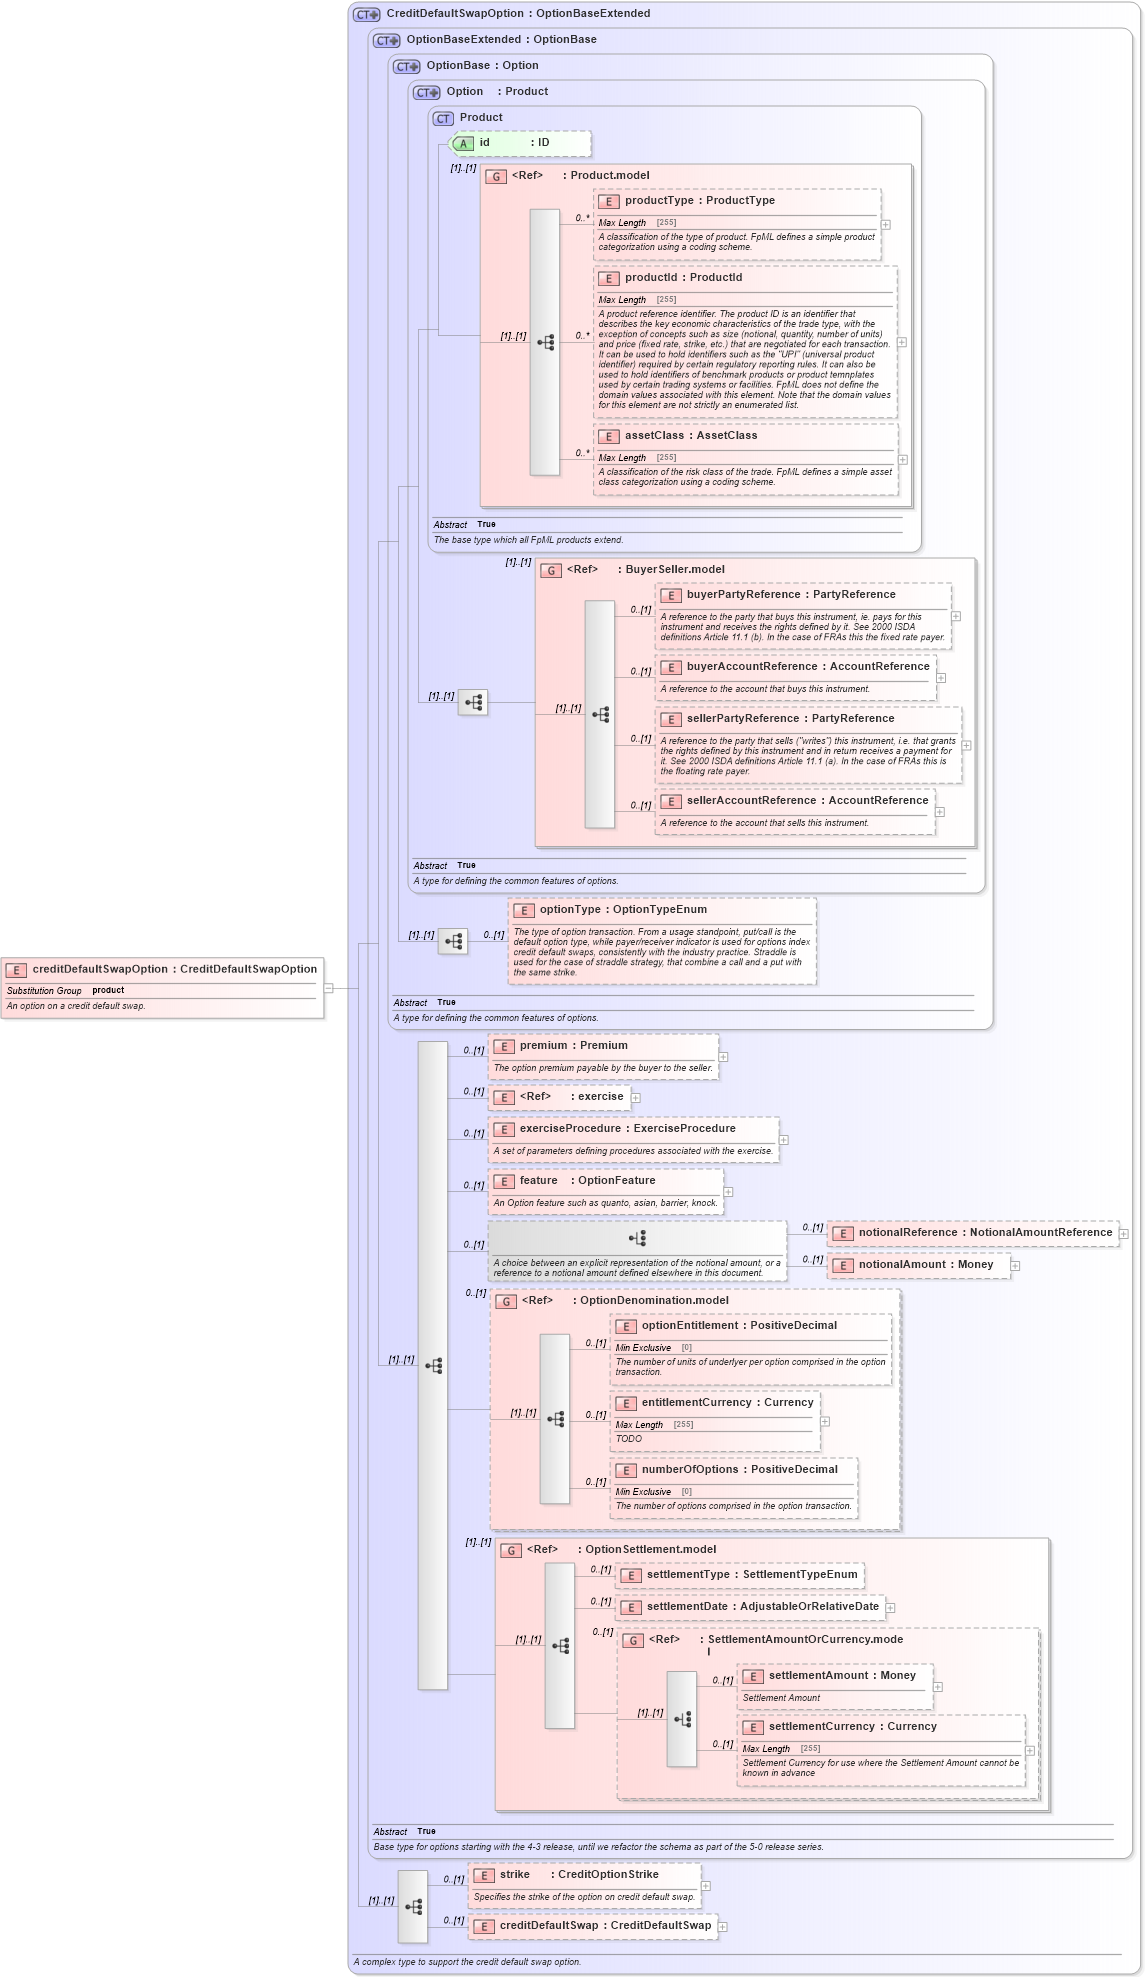Click the sequence compositor inside SettlementAmountOrCurrency.model

coord(682,1719)
